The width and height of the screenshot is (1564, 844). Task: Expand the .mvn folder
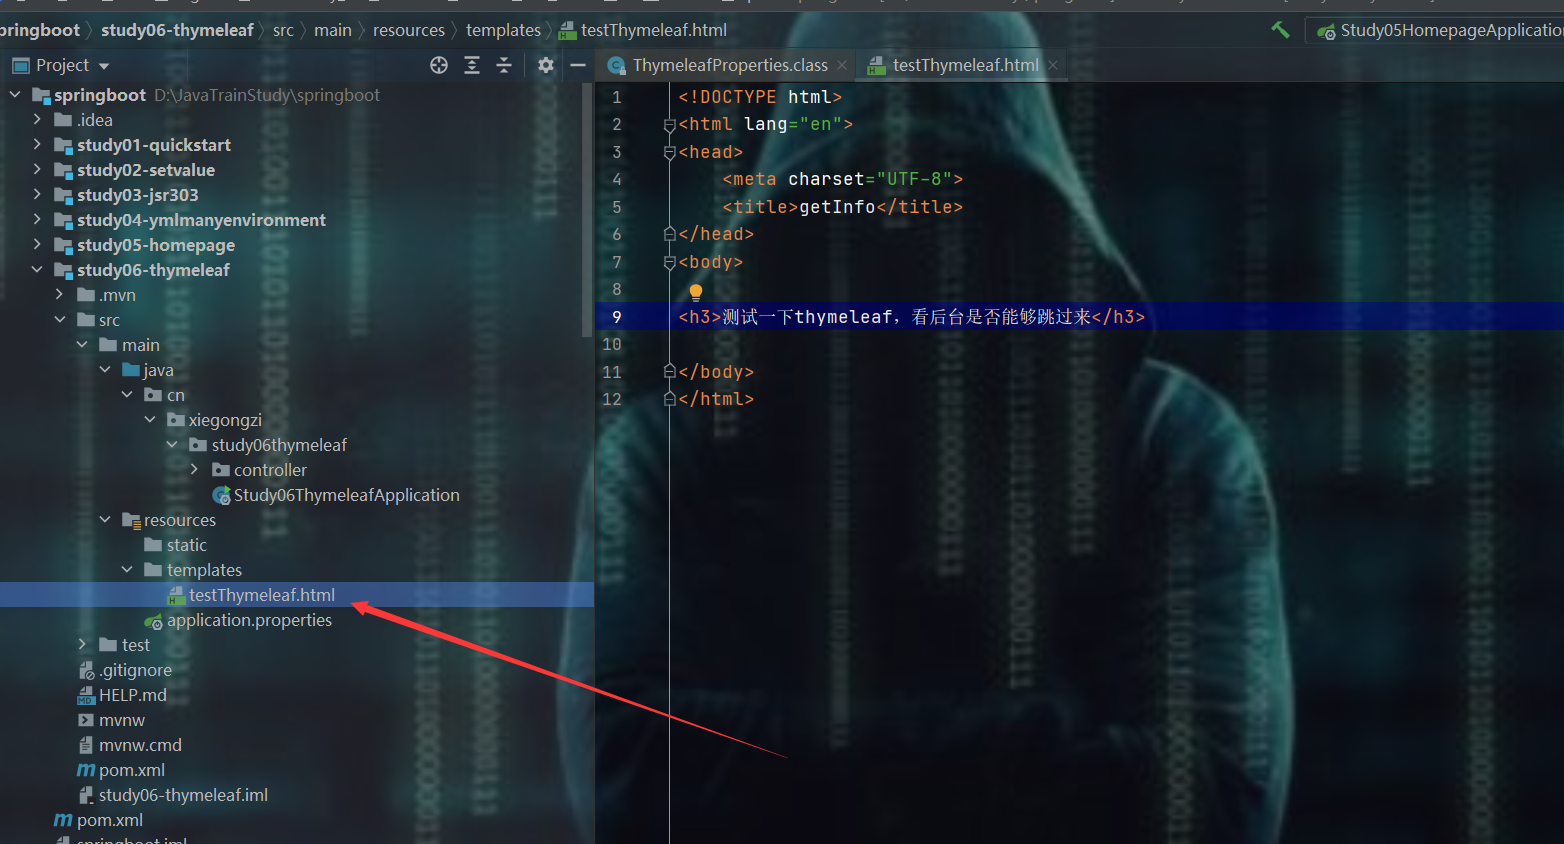[60, 295]
